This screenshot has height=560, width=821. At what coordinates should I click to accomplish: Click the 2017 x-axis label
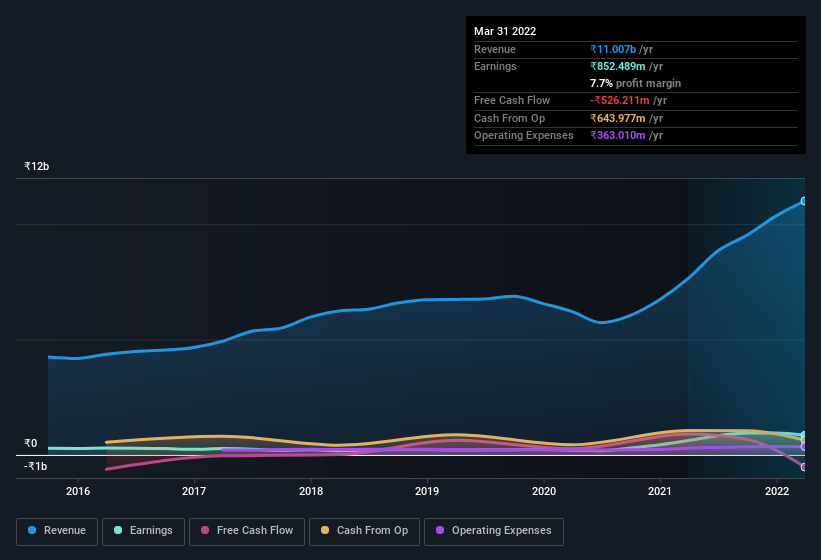pos(194,491)
